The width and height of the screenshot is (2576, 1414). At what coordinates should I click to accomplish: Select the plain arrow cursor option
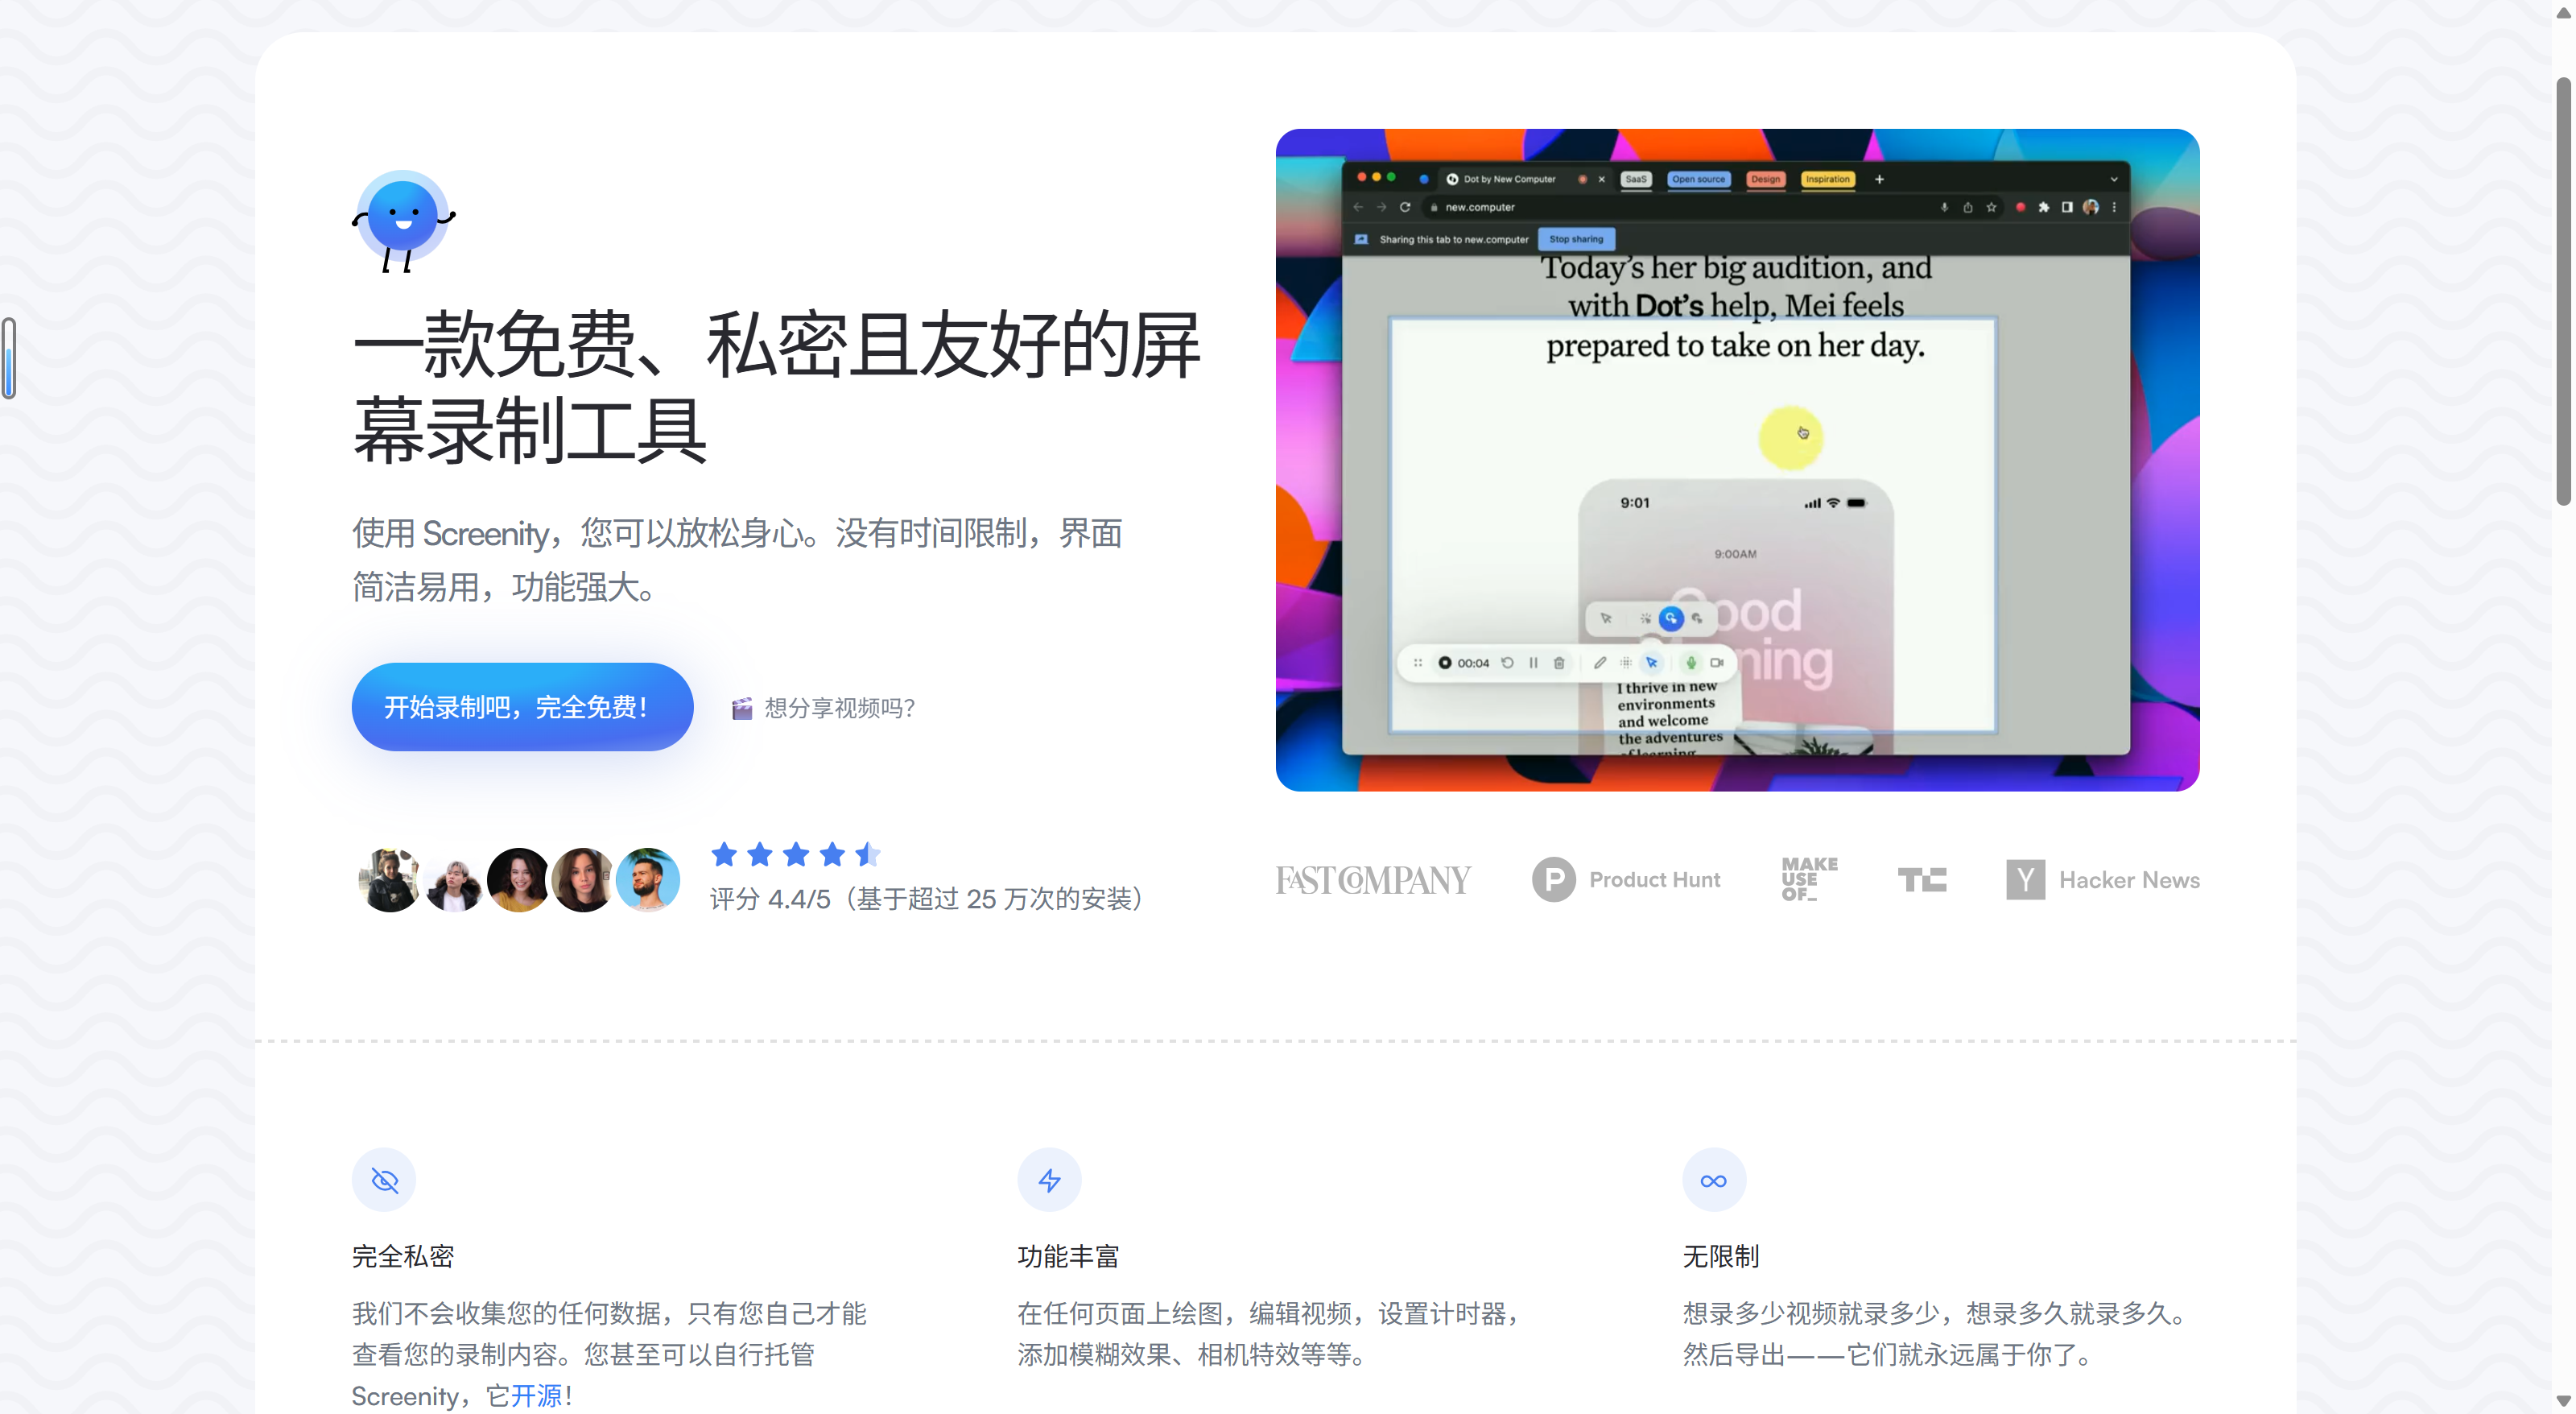coord(1605,618)
